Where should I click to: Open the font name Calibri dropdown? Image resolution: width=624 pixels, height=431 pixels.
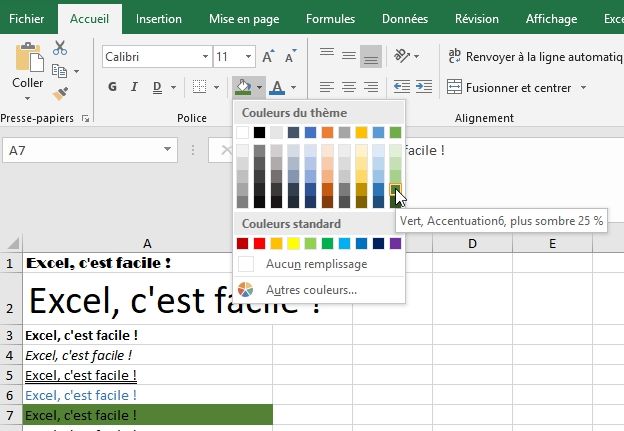tap(205, 57)
